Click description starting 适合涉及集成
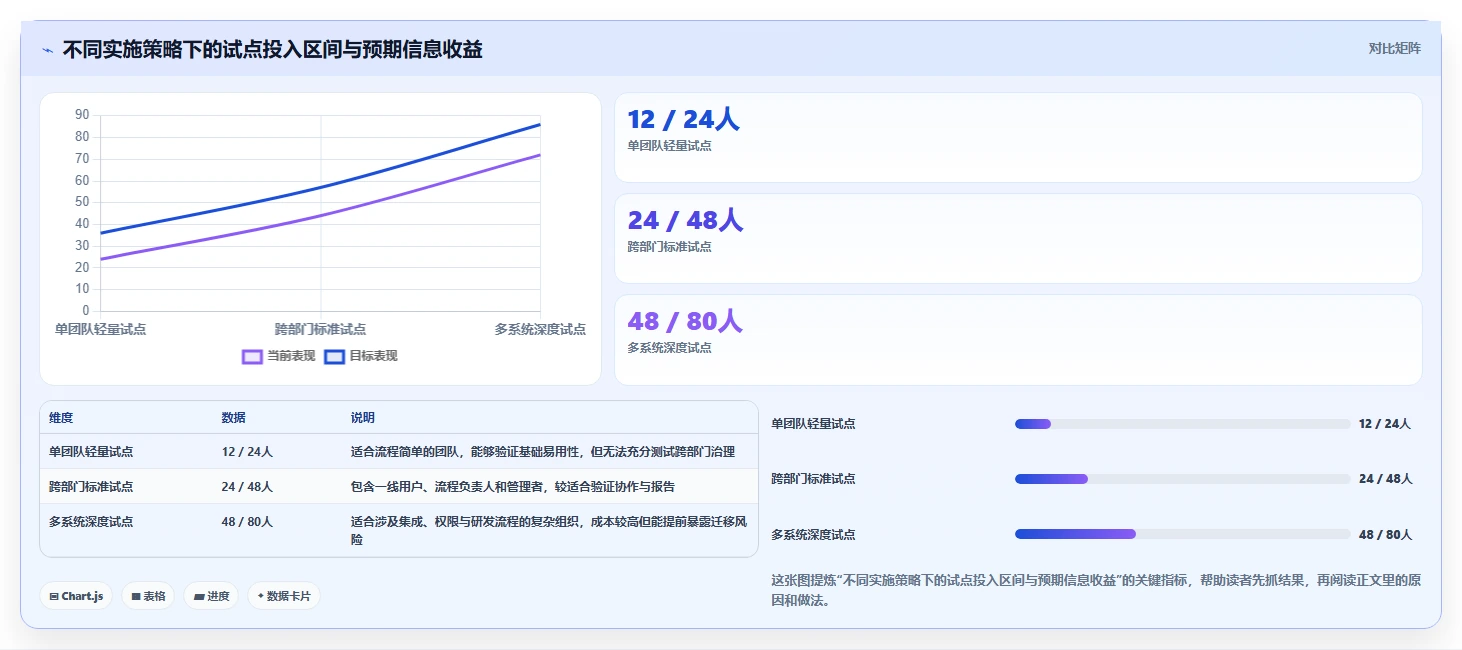 [x=548, y=531]
